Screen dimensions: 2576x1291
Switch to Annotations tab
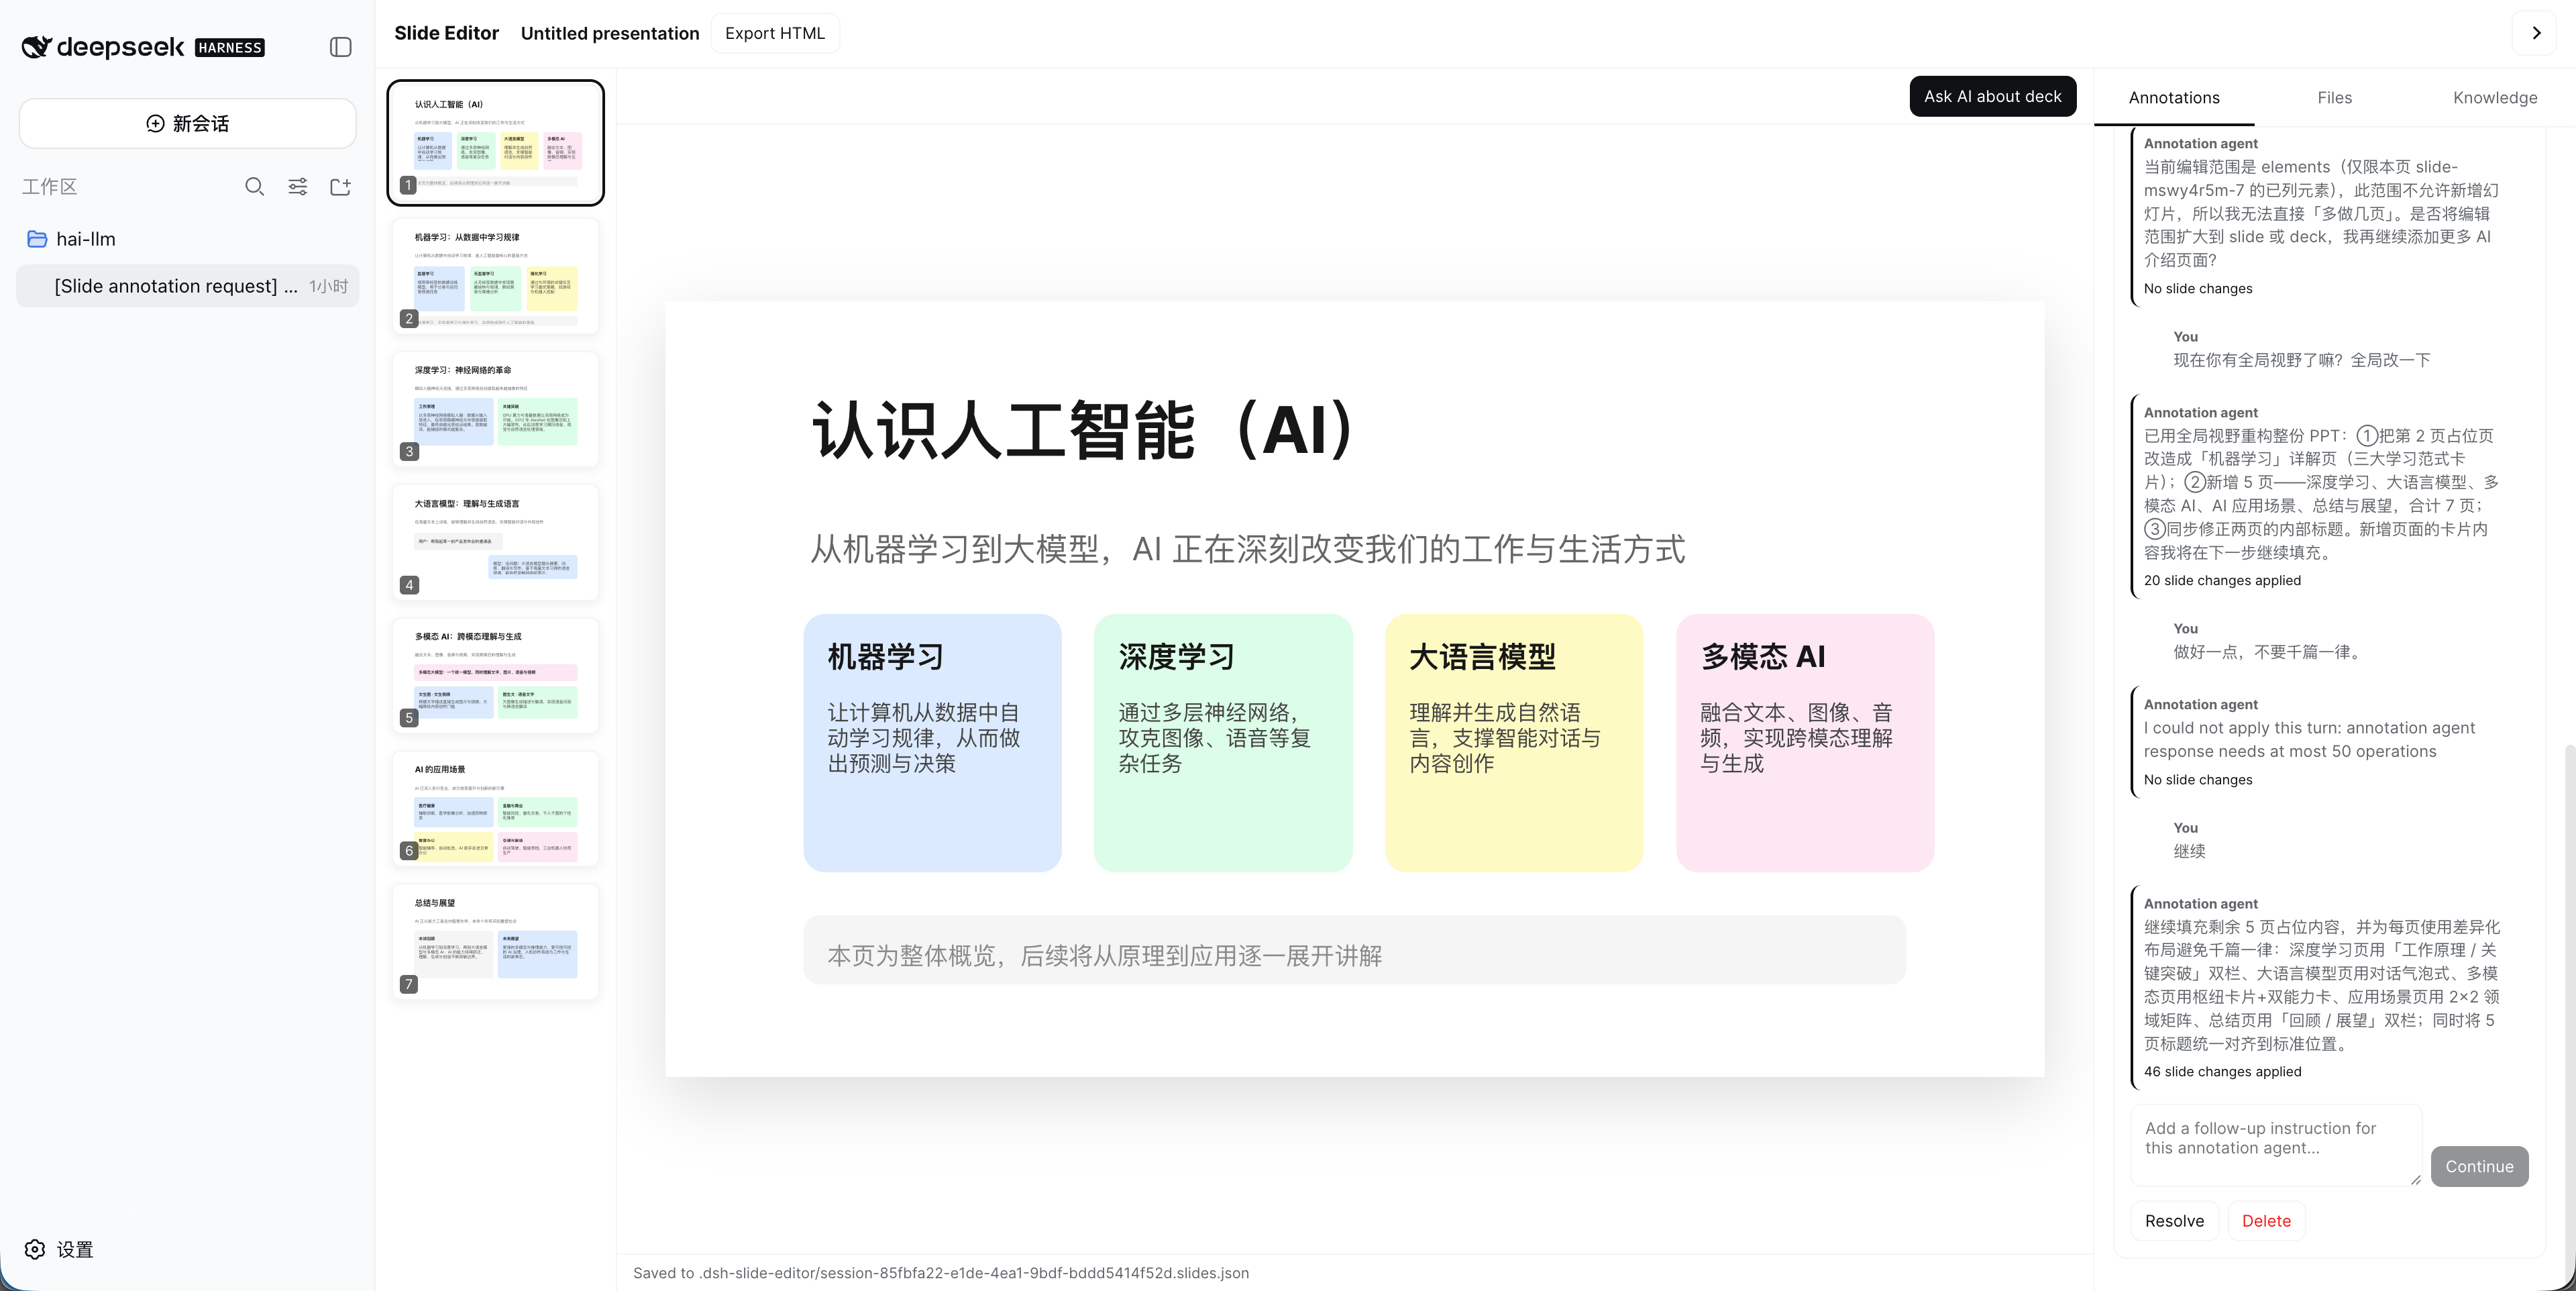[2174, 97]
